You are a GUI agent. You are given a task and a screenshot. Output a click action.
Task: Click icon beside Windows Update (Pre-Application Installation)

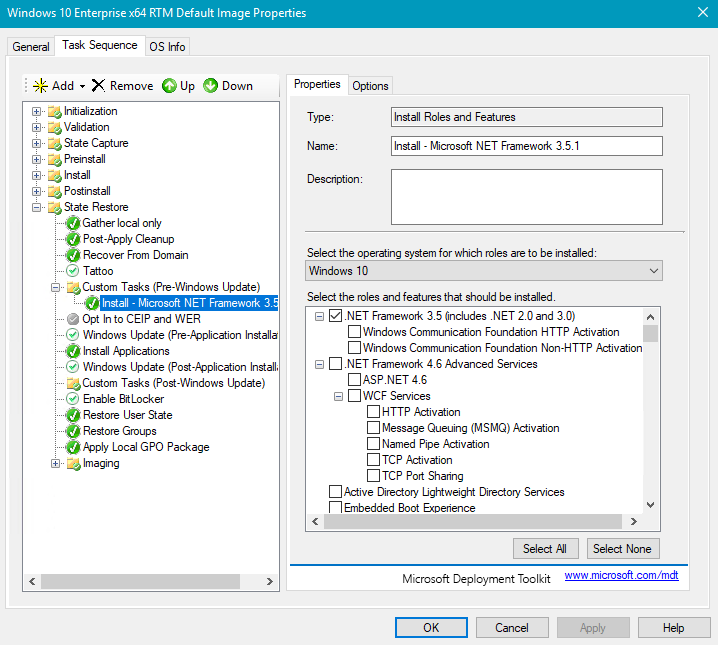point(73,335)
